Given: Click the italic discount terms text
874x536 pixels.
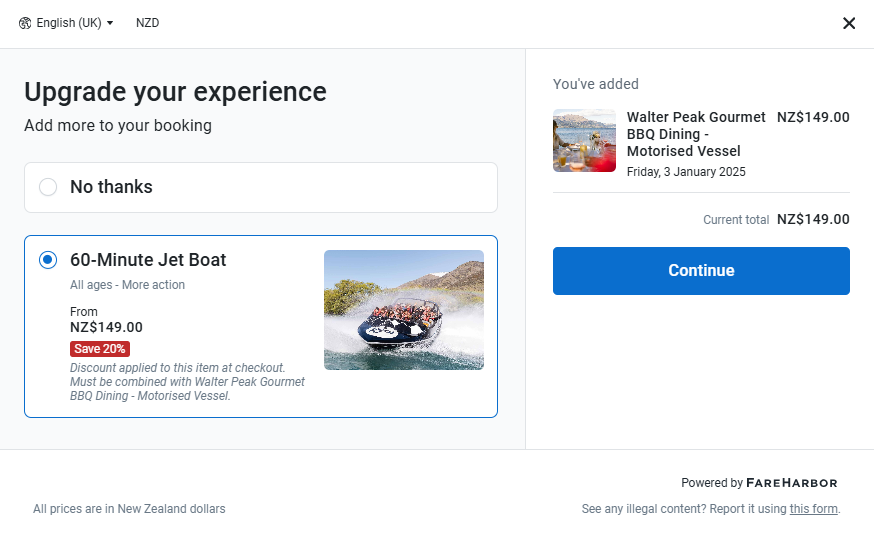Looking at the screenshot, I should tap(187, 382).
